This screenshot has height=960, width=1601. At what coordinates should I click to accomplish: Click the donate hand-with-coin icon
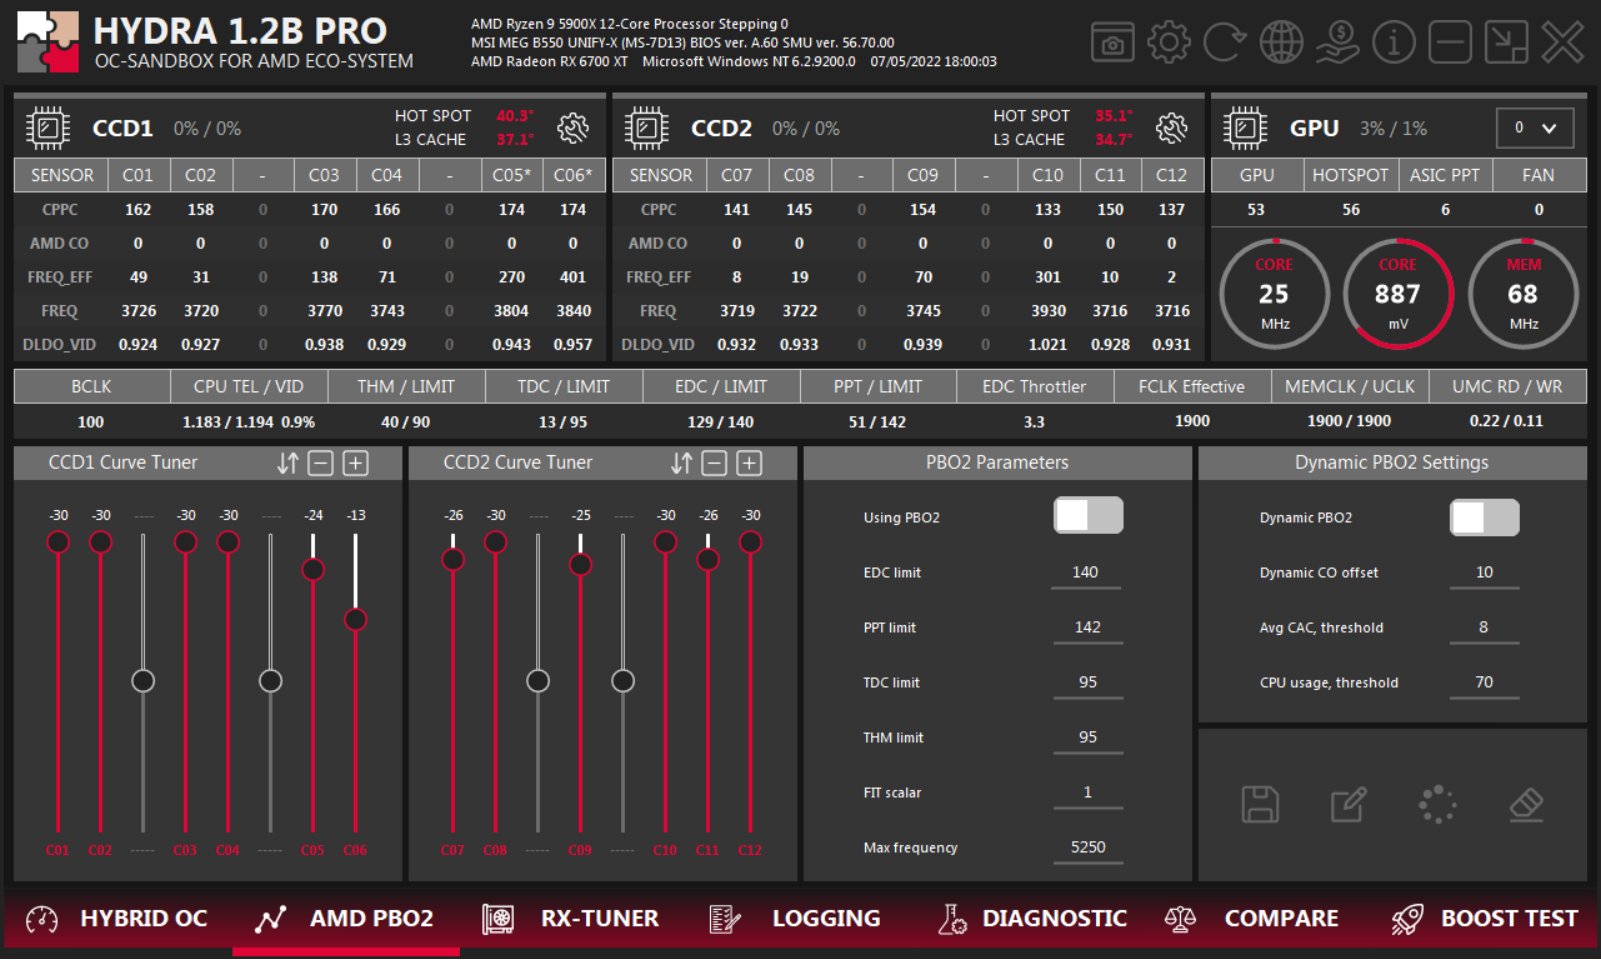pyautogui.click(x=1337, y=43)
